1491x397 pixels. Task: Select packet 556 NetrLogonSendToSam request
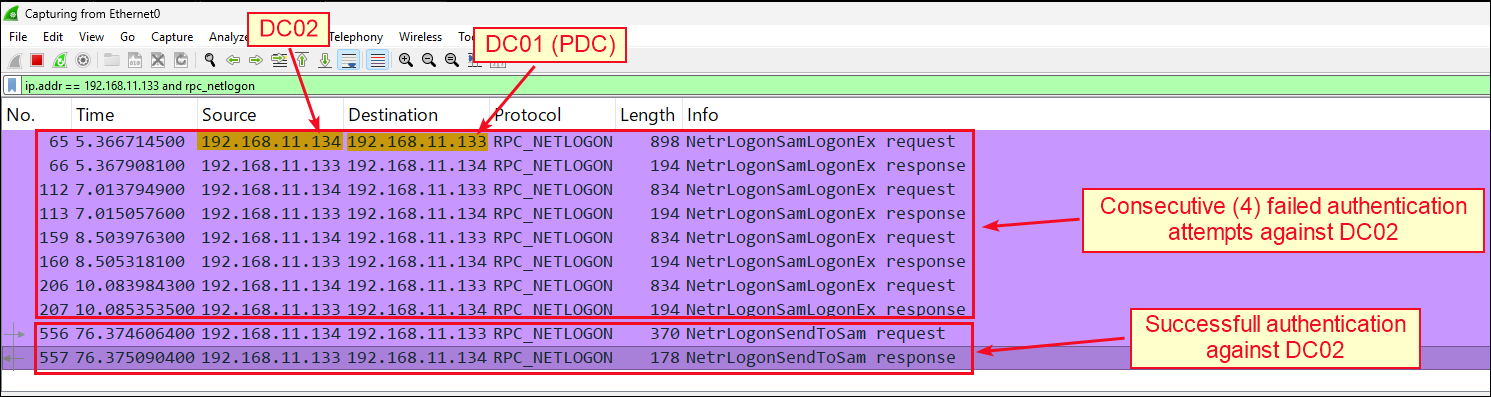(815, 334)
